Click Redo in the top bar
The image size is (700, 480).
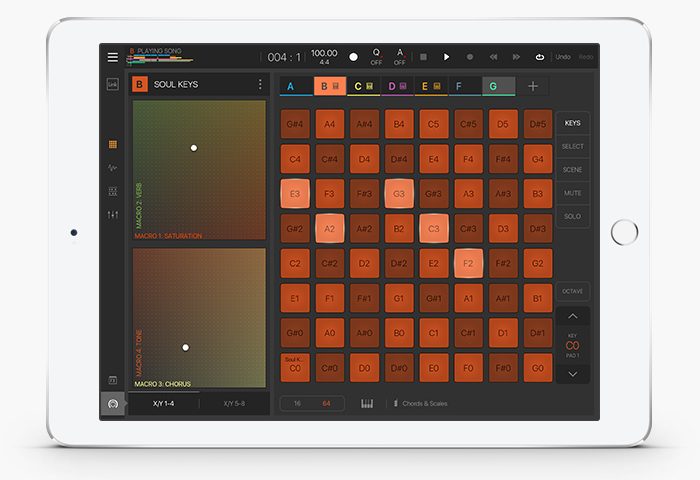click(x=586, y=57)
